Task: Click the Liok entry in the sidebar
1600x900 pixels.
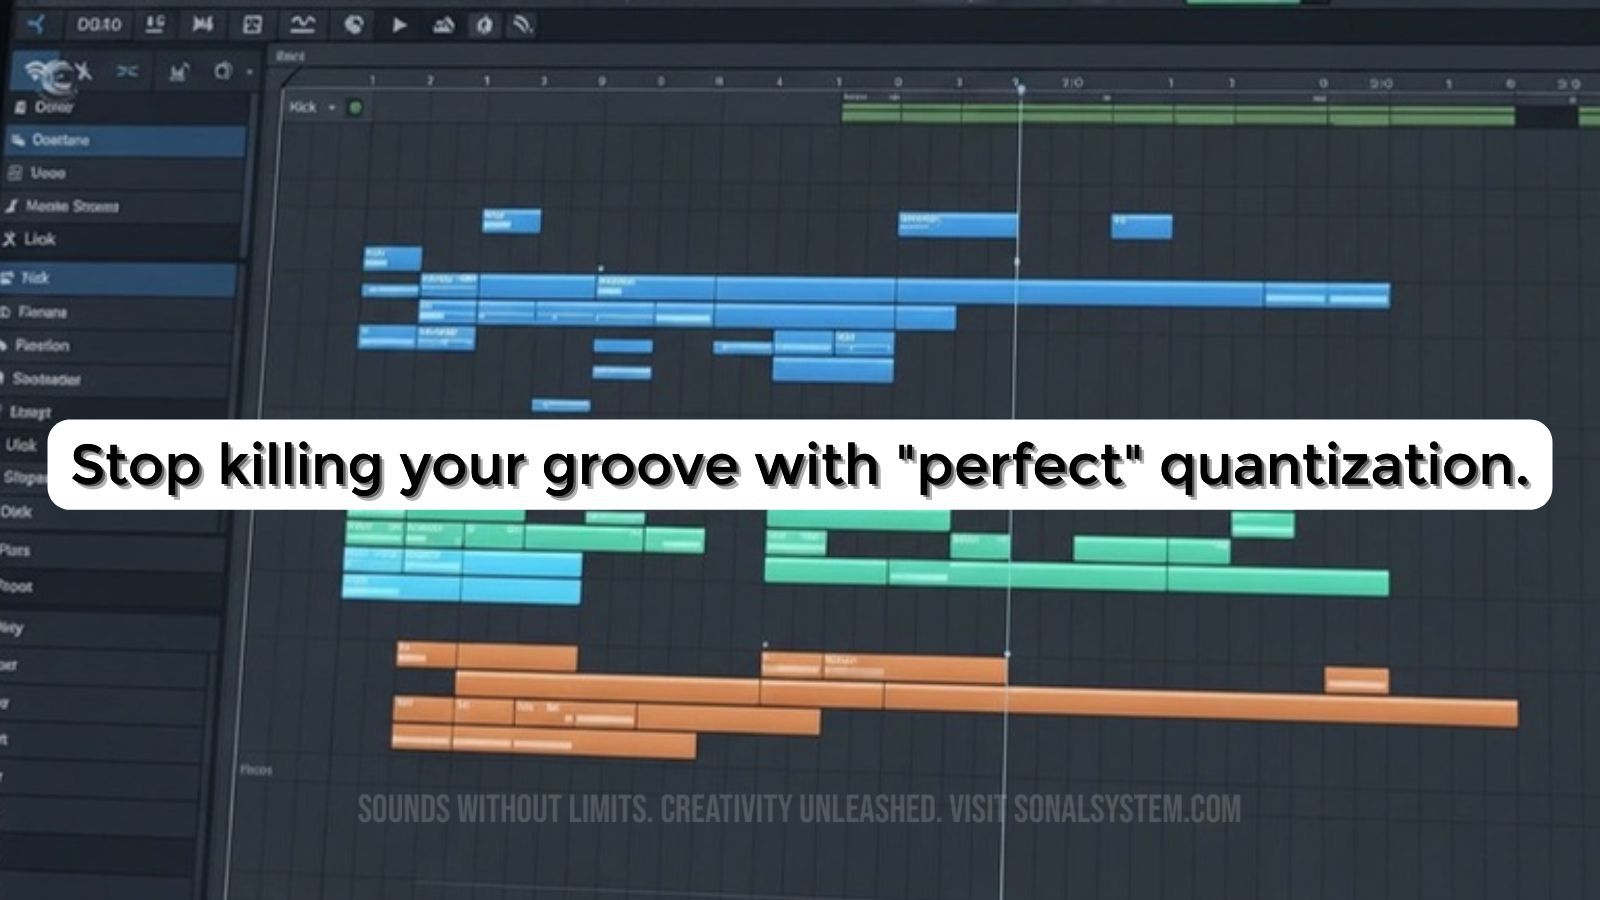Action: tap(39, 239)
